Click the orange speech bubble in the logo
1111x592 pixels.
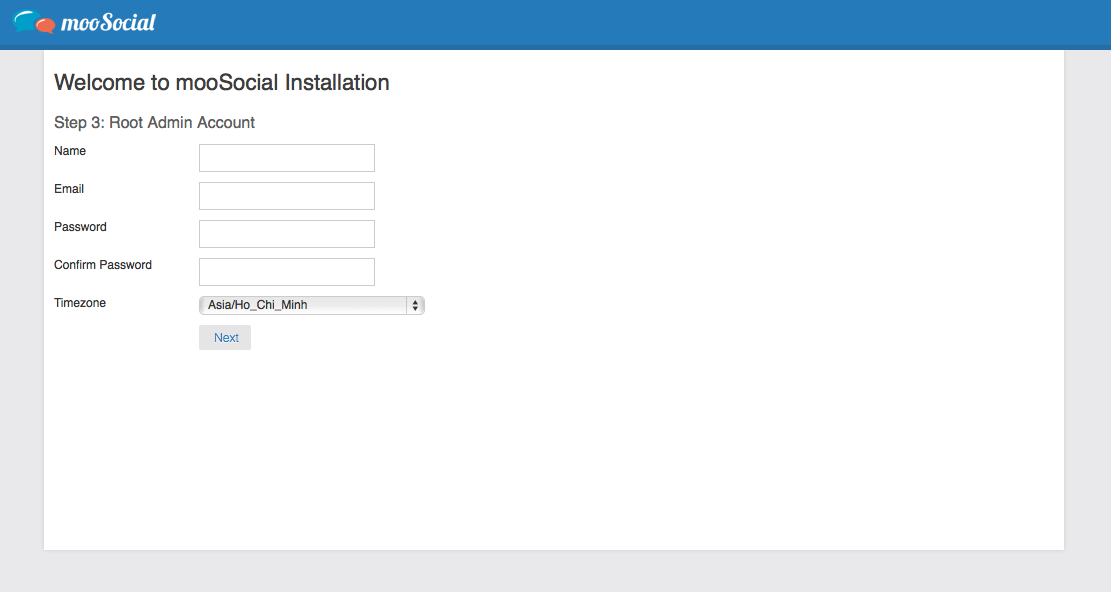coord(45,26)
